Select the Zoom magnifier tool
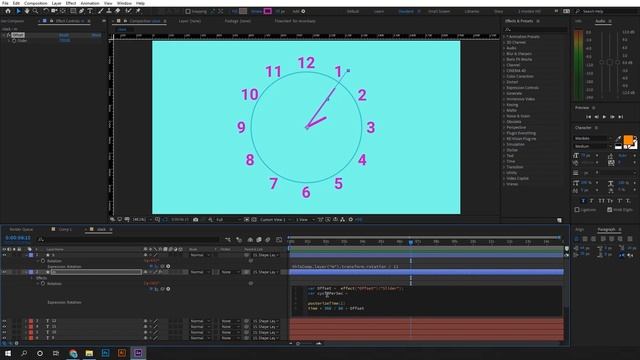The image size is (640, 360). 36,11
